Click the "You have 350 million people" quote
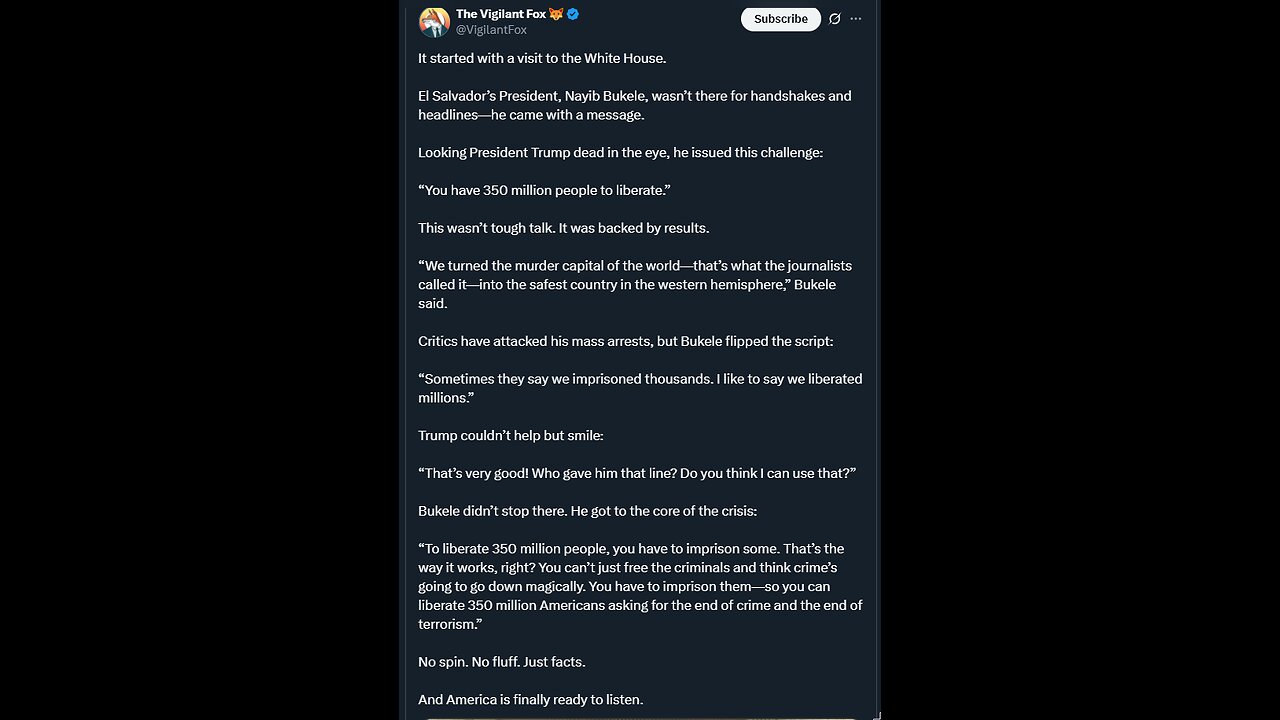The image size is (1280, 720). [544, 190]
